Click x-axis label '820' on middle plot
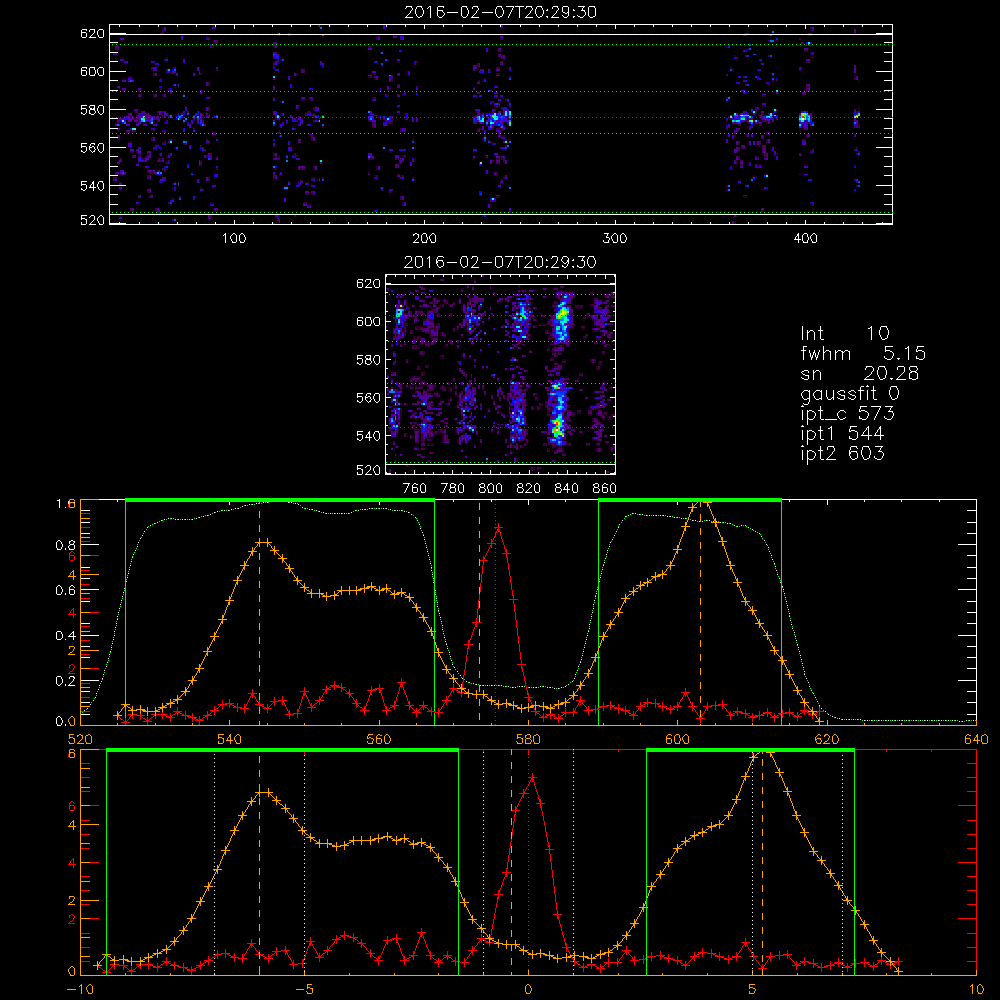 529,489
